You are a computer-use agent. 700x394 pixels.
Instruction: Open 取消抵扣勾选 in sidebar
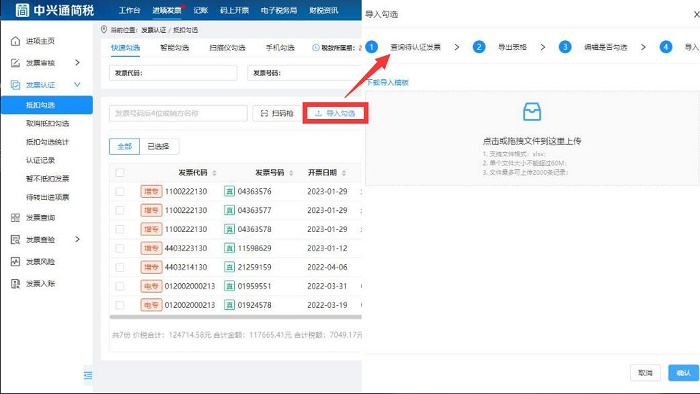coord(47,124)
